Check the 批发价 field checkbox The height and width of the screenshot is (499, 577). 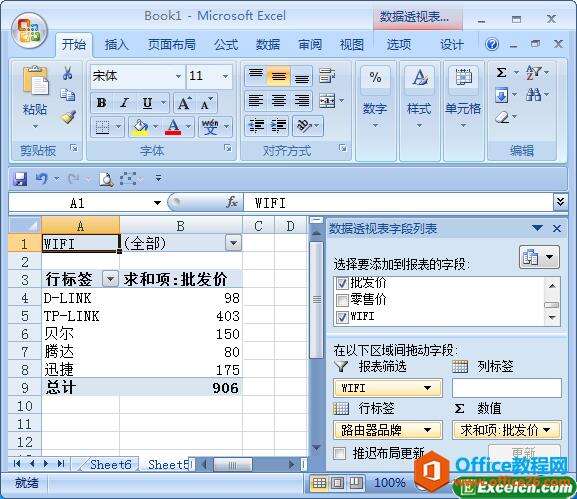pyautogui.click(x=342, y=283)
